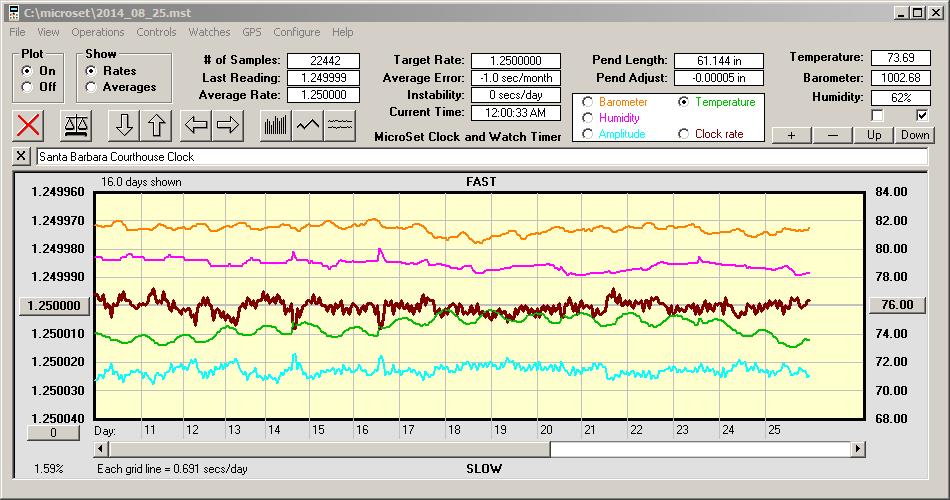The height and width of the screenshot is (500, 950).
Task: Click the Barometer value field
Action: point(900,78)
